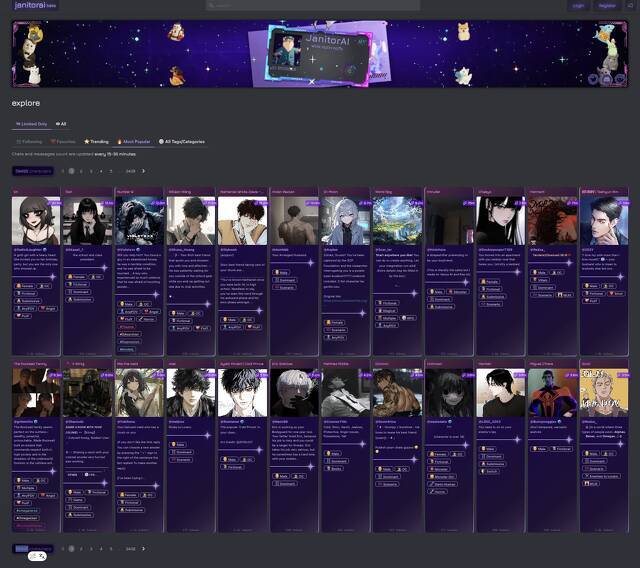Open the top sort order dropdown
Screen dimensions: 640x568
click(33, 171)
